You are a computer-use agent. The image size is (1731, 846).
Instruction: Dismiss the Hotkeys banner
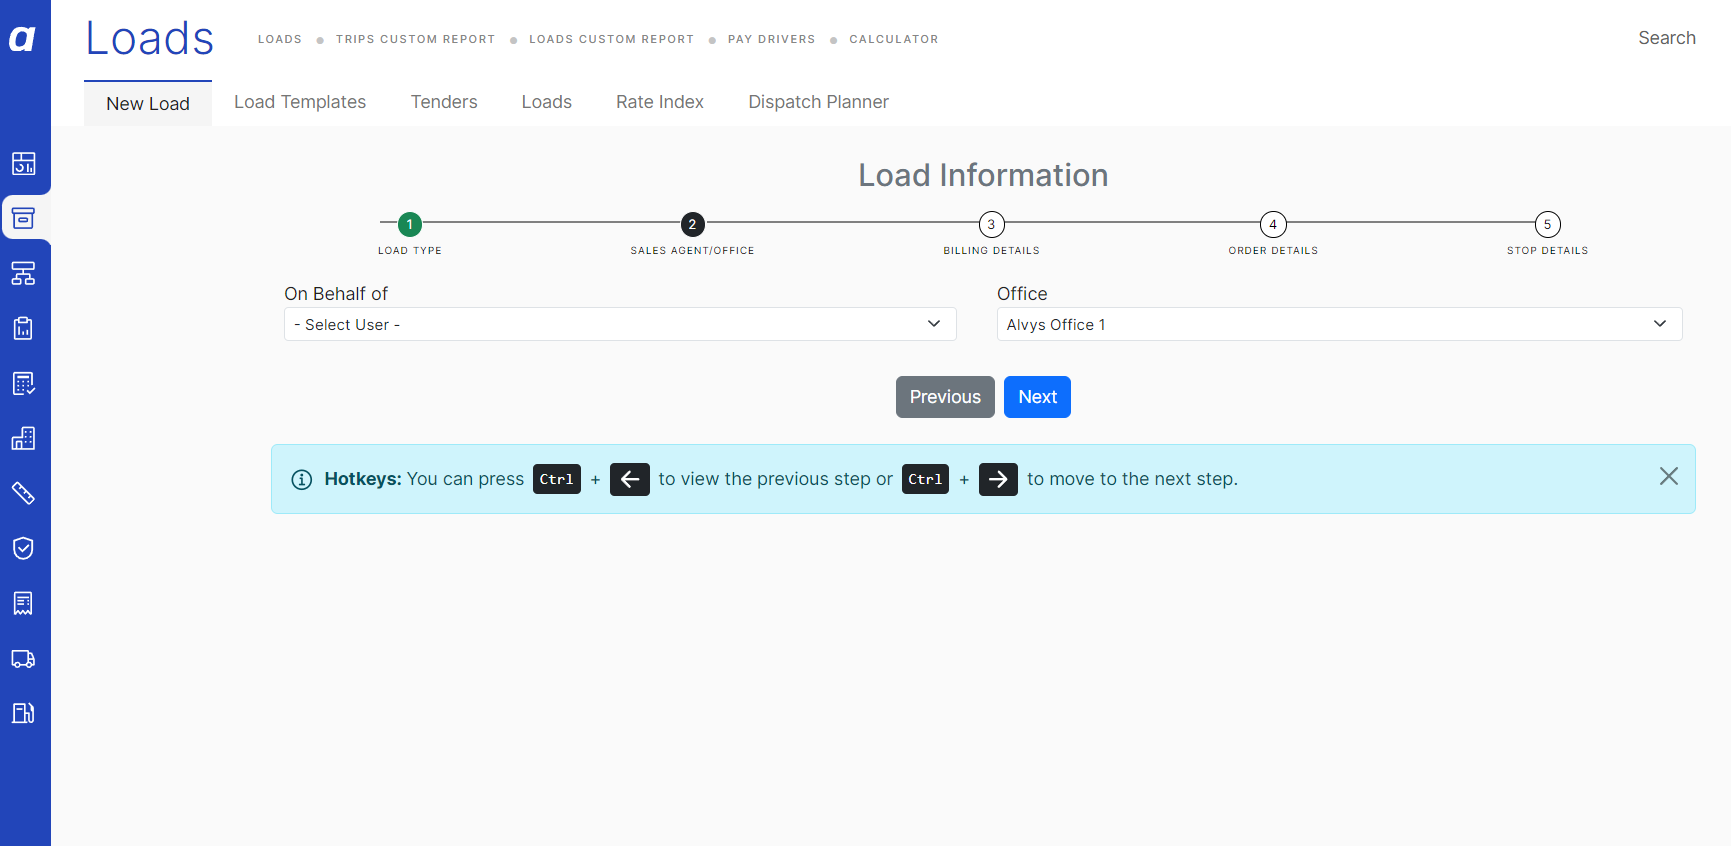[x=1669, y=476]
